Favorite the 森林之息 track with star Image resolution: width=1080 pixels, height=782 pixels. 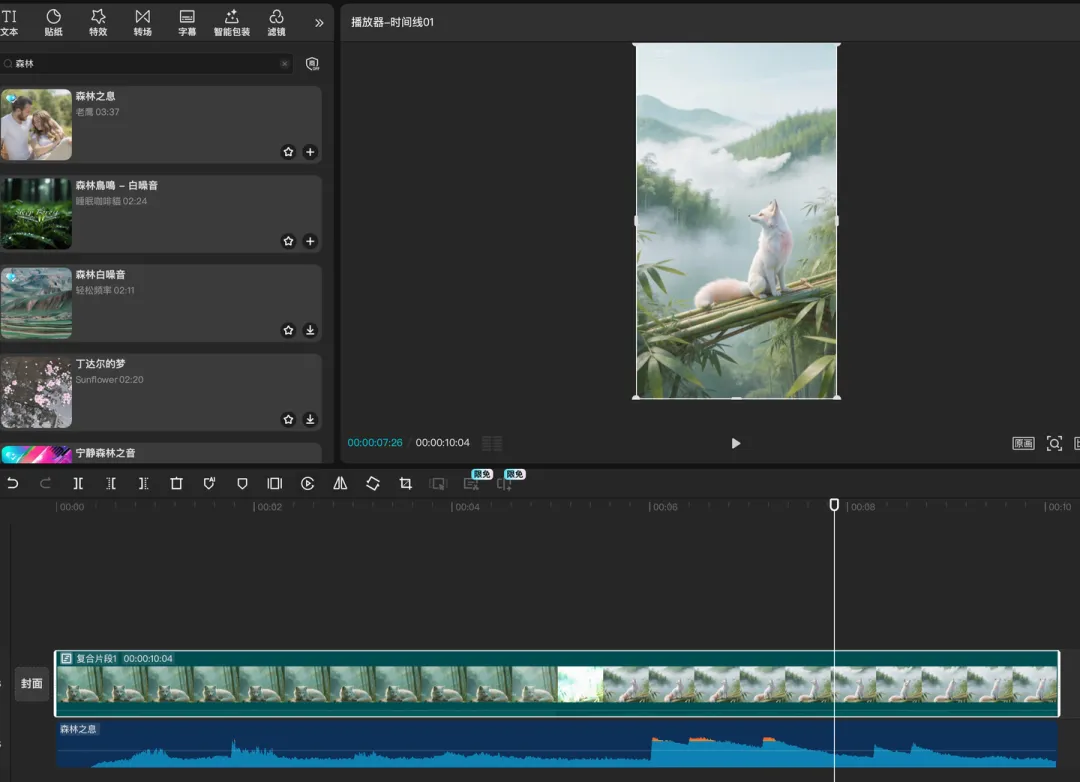tap(289, 152)
